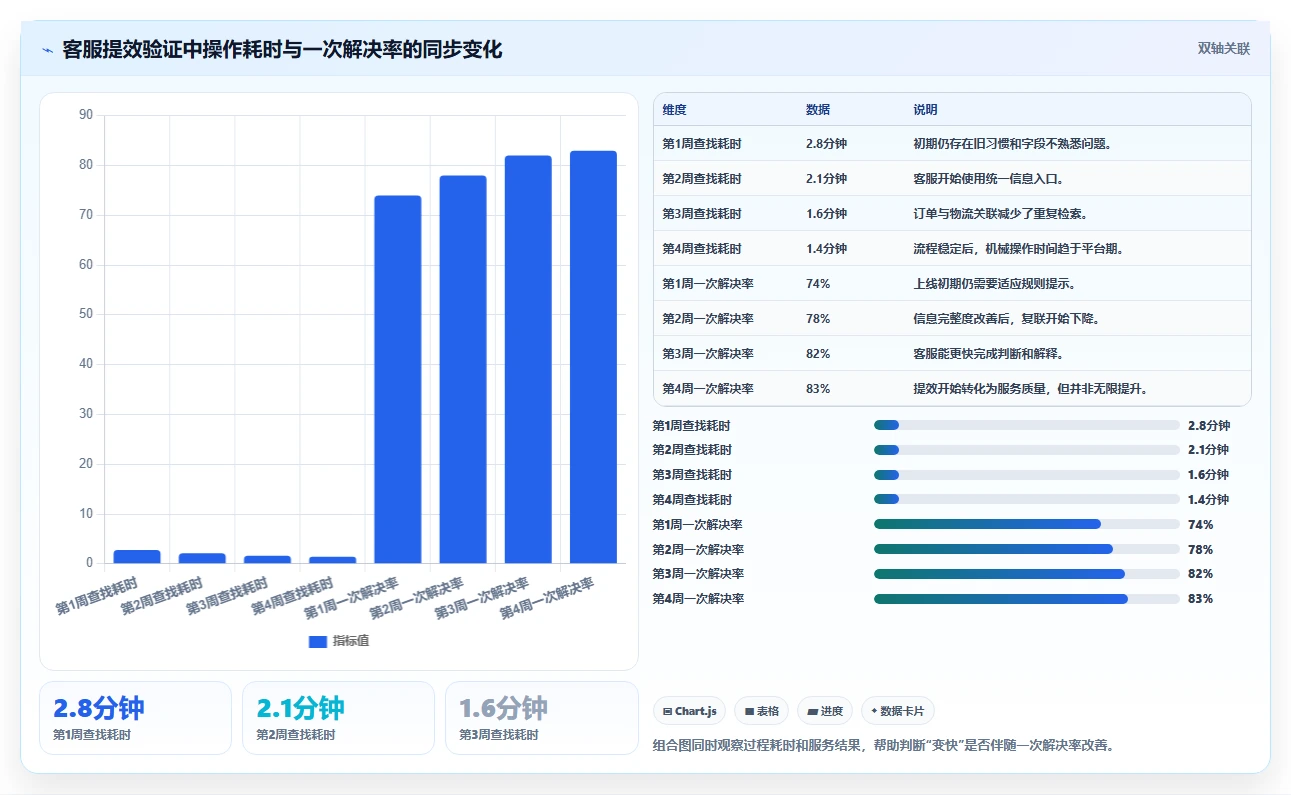Open the 2.8分钟 第1周查找耗时 data card
Viewport: 1291px width, 795px height.
(135, 718)
